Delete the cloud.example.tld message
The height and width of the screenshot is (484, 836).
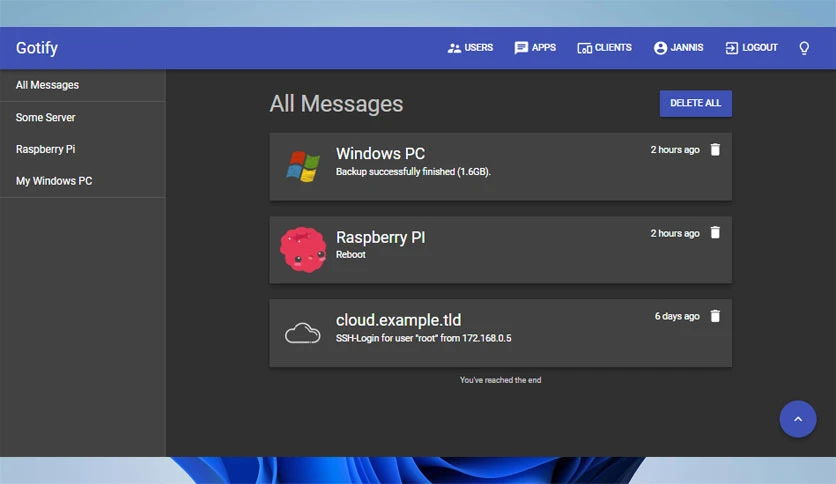(x=715, y=316)
